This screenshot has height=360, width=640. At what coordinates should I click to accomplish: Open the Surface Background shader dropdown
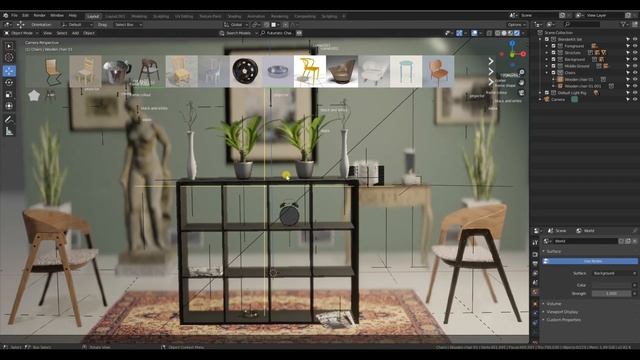[x=614, y=273]
